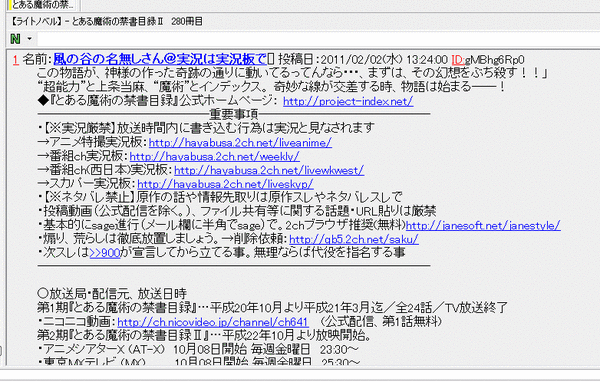
Task: Click the 重要事項 heading text
Action: point(234,114)
